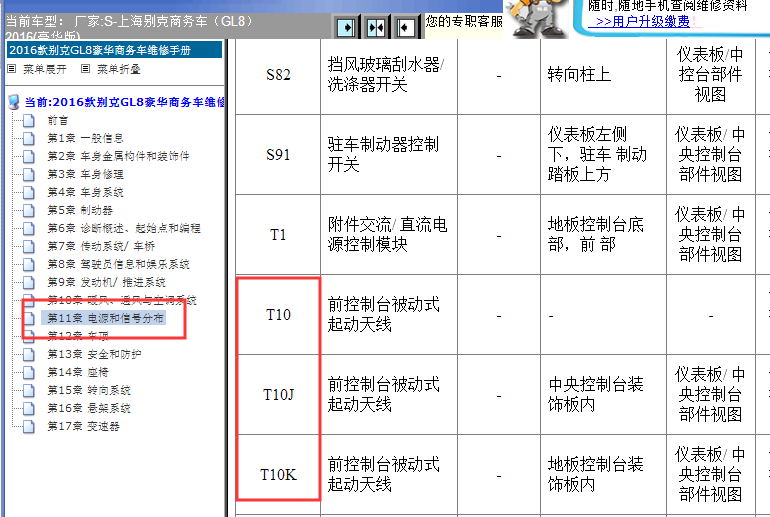Click the page icon next to 第17章
Screen dimensions: 770x517
[x=29, y=427]
